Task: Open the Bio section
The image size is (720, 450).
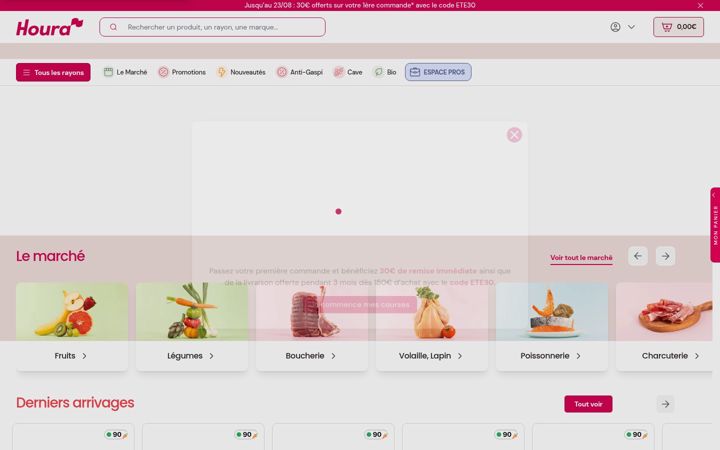Action: pyautogui.click(x=385, y=72)
